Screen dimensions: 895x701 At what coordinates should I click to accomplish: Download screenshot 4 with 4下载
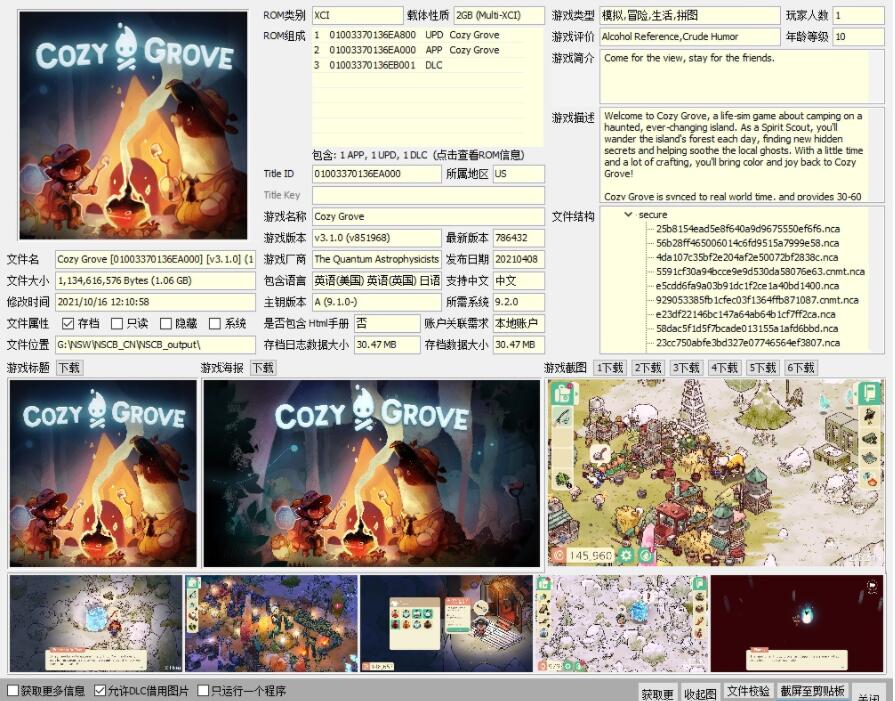[724, 368]
